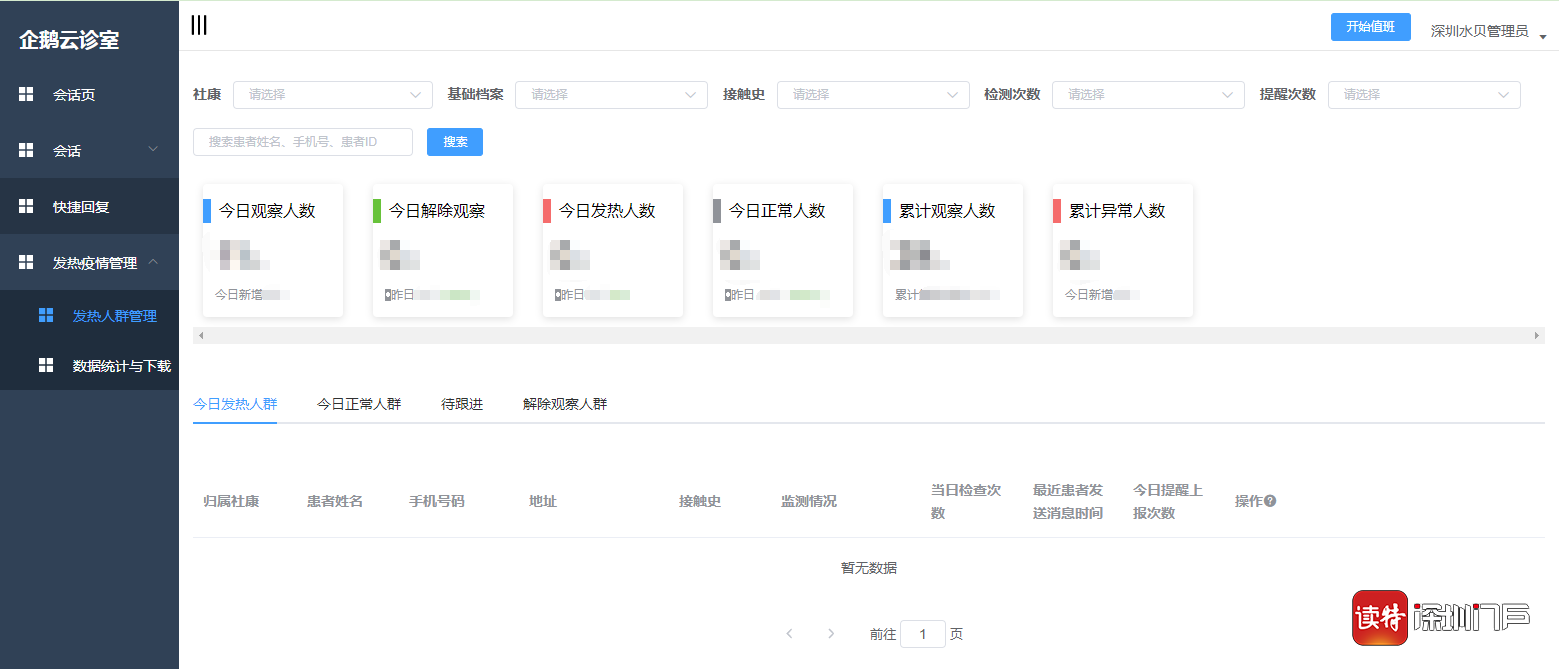Viewport: 1559px width, 669px height.
Task: Click the patient name search input field
Action: point(302,142)
